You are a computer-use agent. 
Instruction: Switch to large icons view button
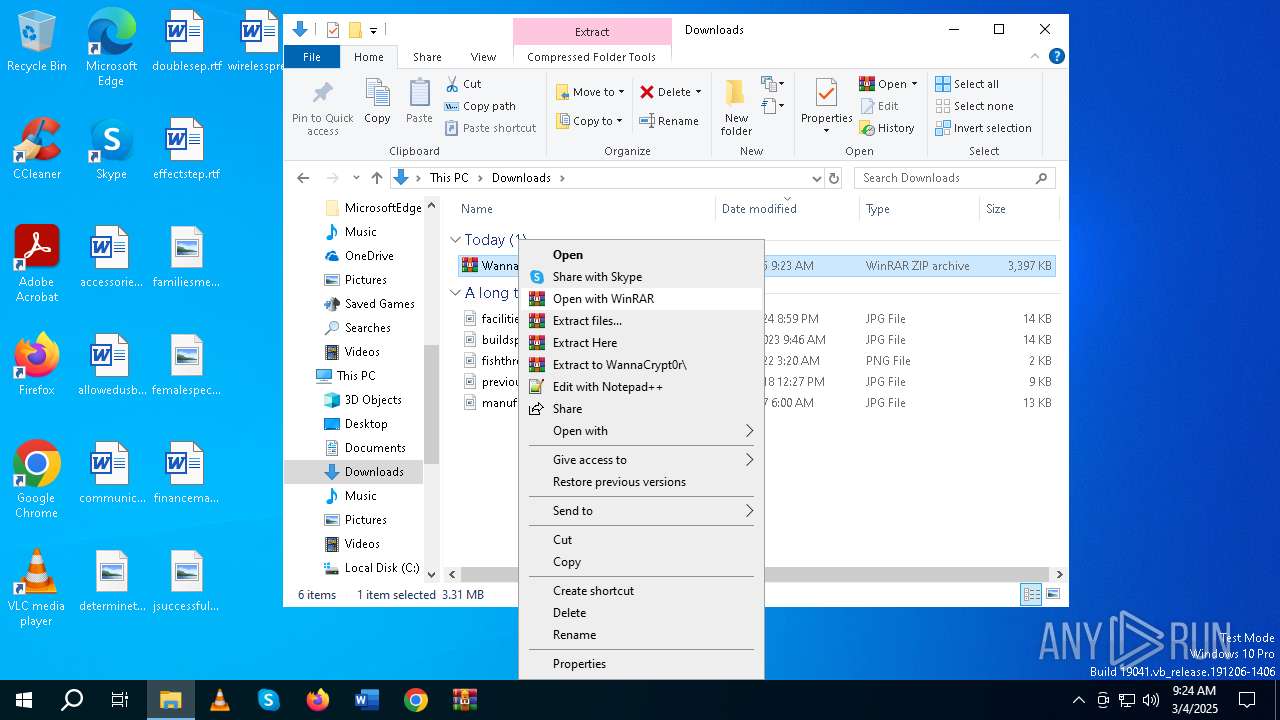(x=1052, y=595)
